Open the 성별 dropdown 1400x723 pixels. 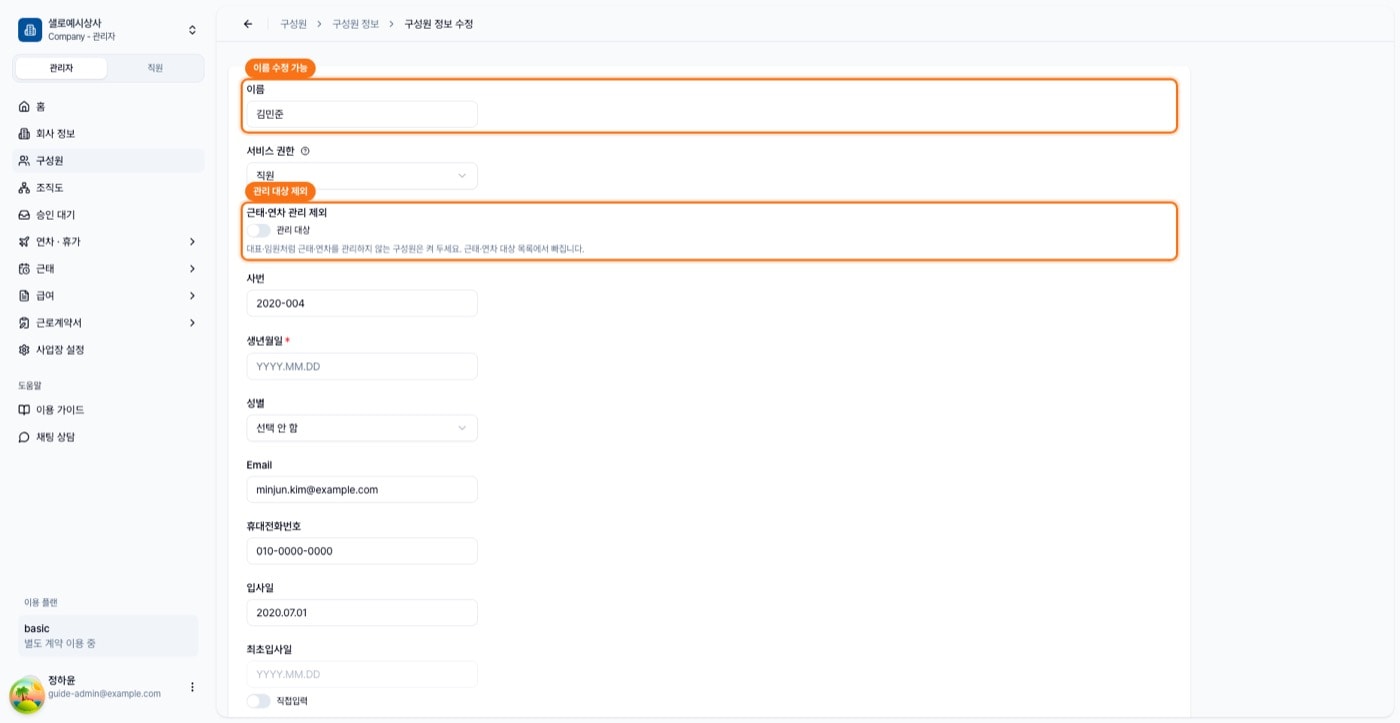click(362, 428)
